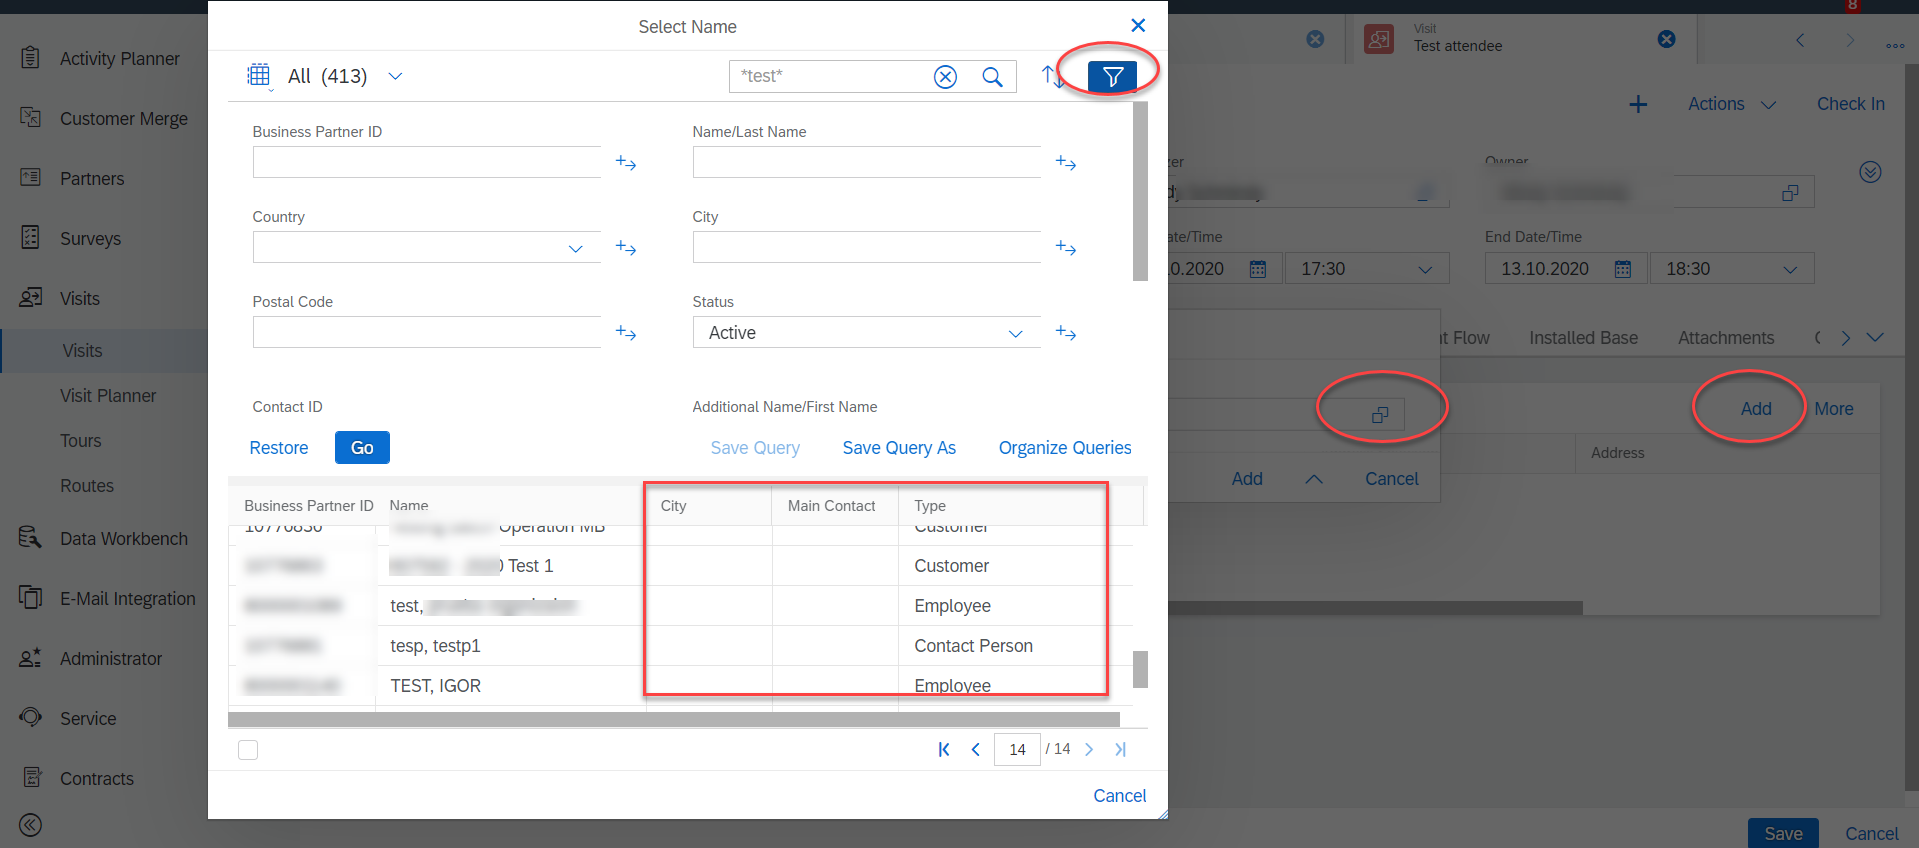Image resolution: width=1919 pixels, height=848 pixels.
Task: Click the plus icon near Actions
Action: coord(1638,104)
